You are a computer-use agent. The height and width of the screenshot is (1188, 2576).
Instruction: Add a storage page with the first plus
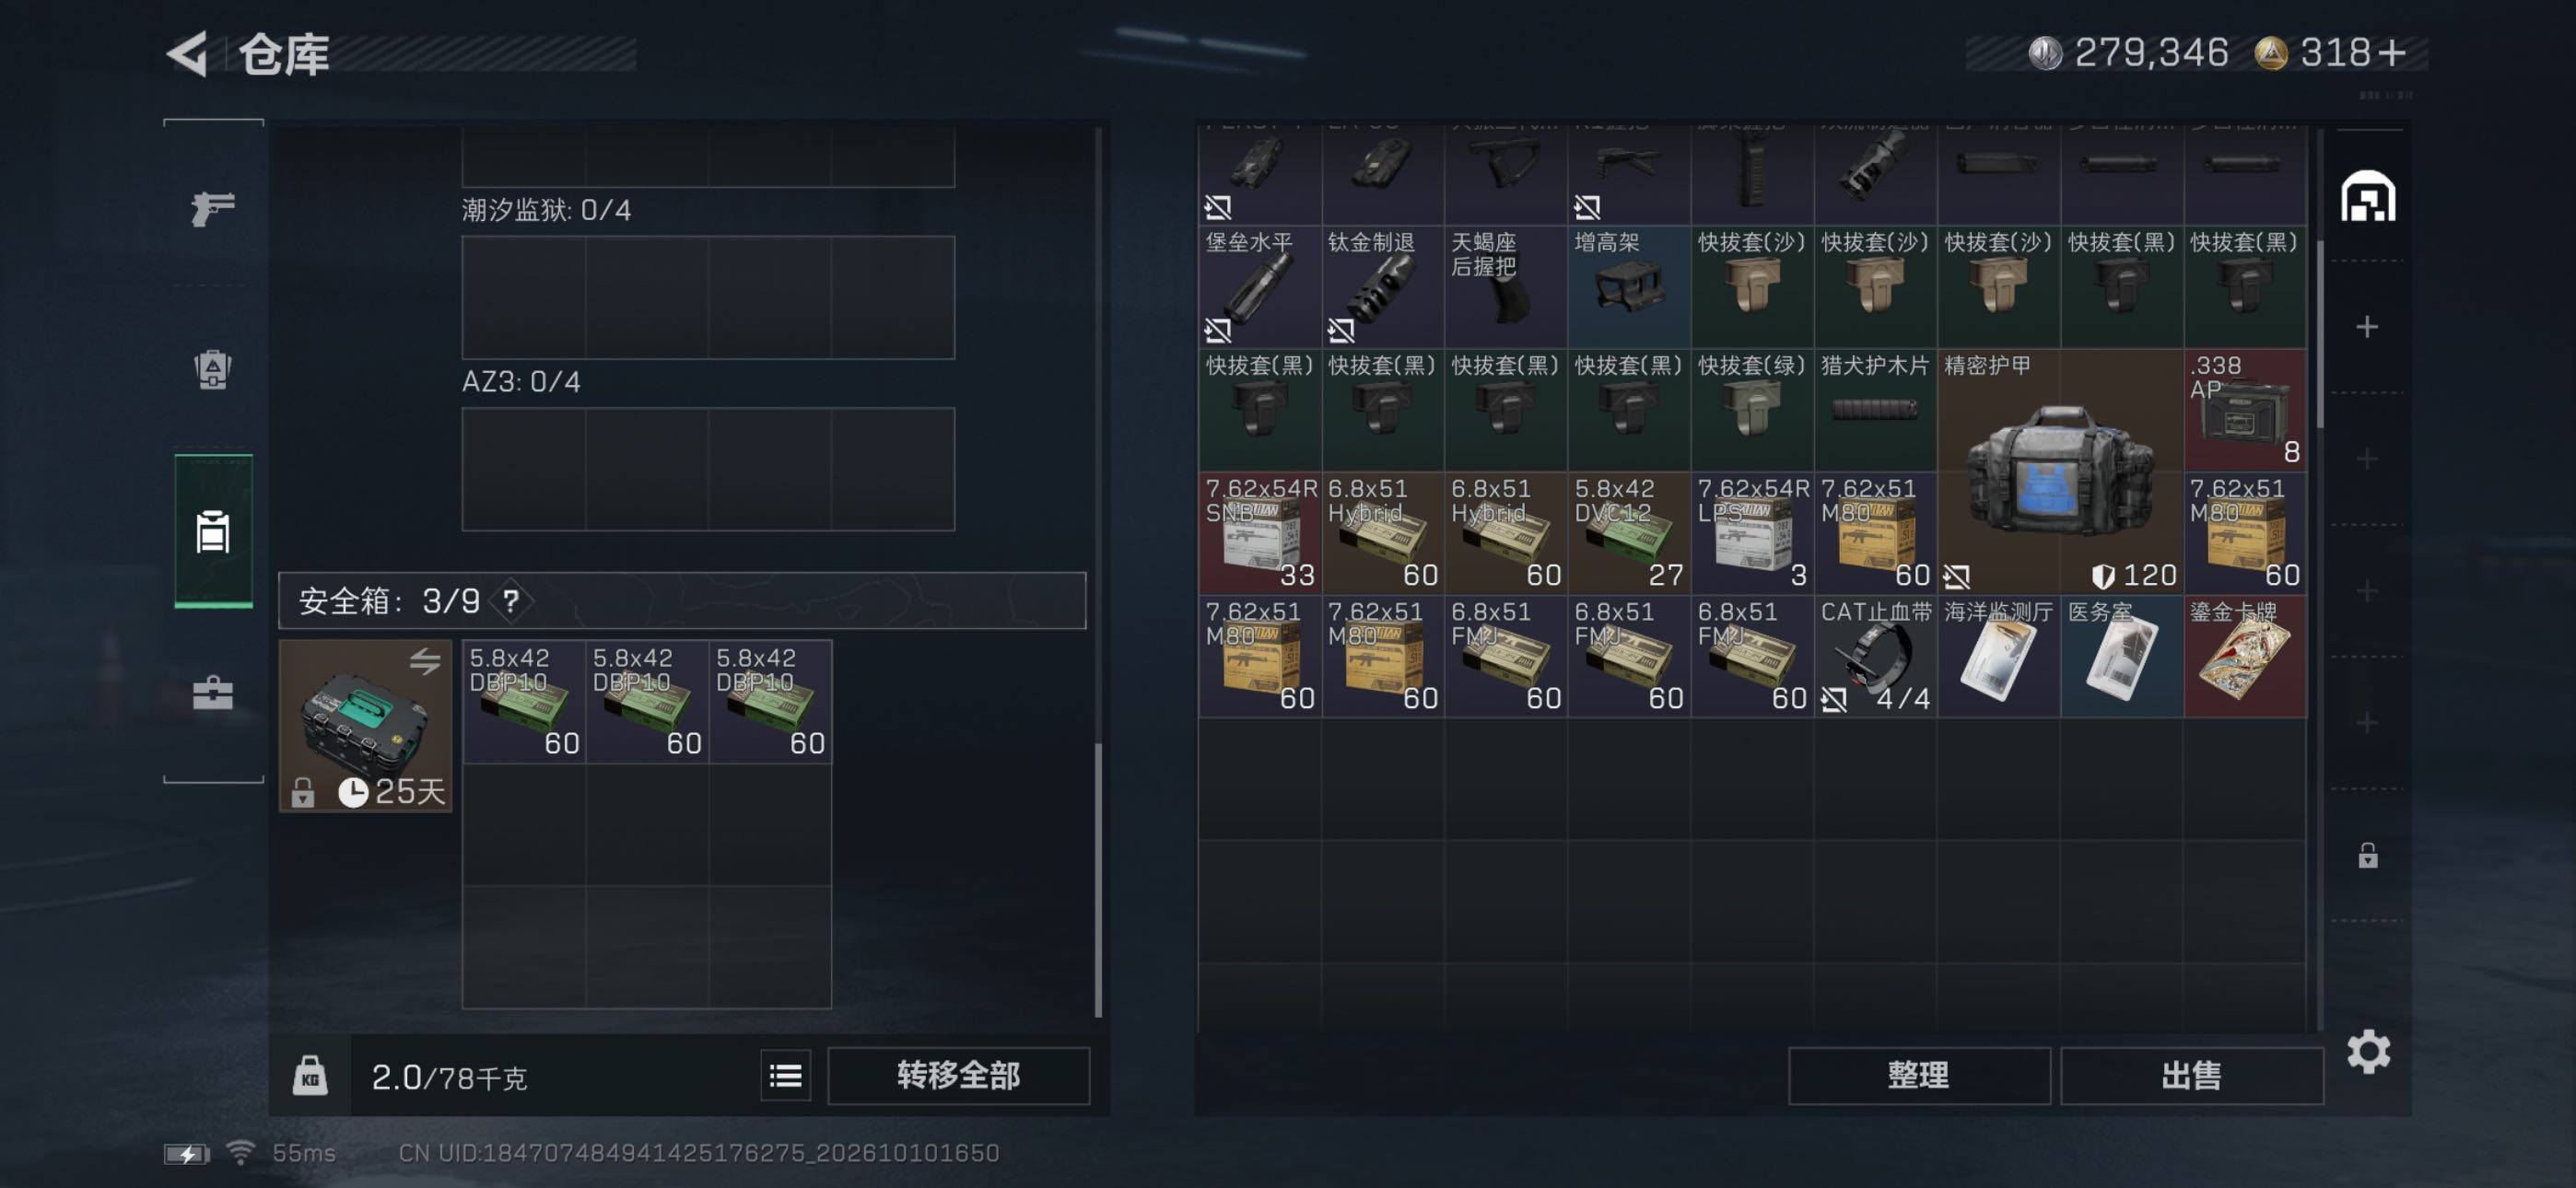2366,327
